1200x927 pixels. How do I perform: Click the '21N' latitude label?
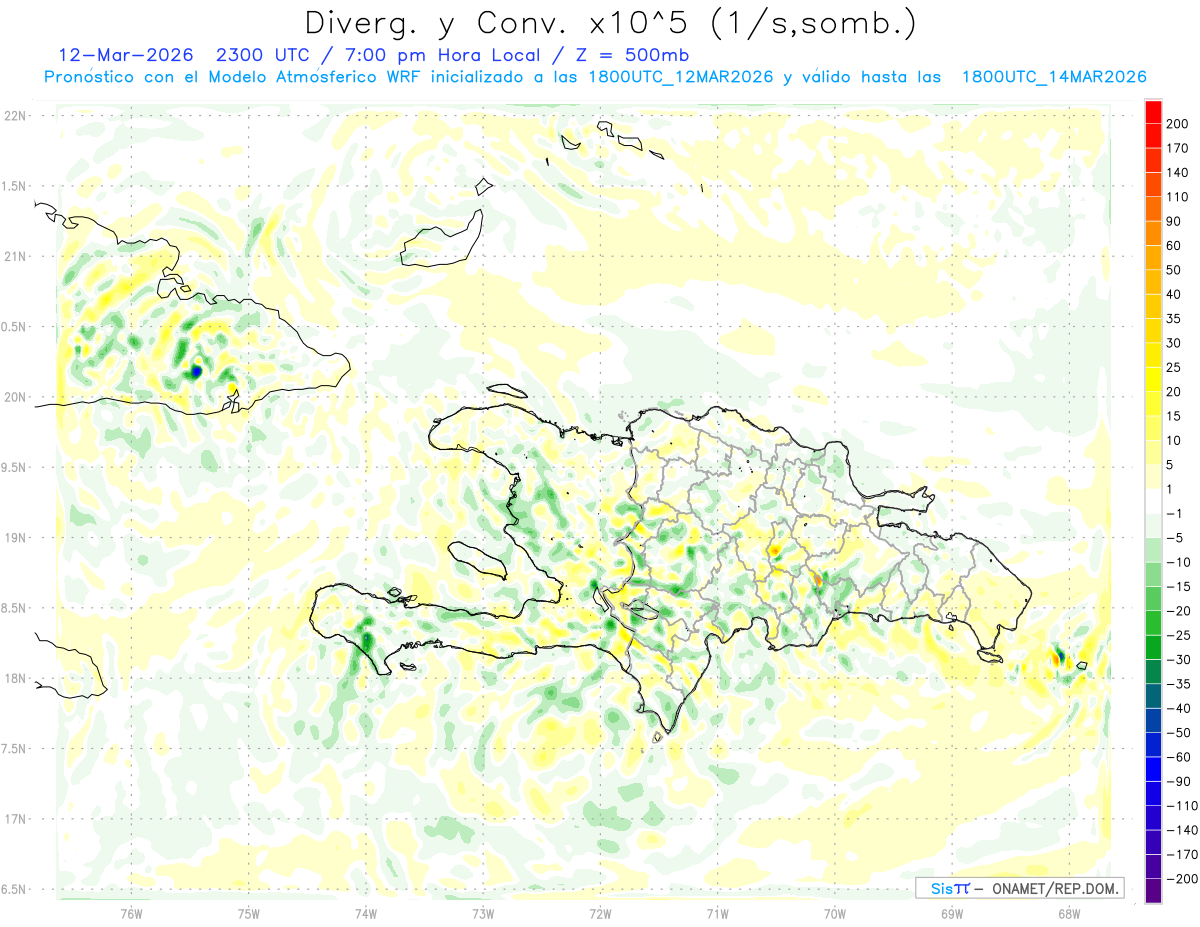(14, 256)
